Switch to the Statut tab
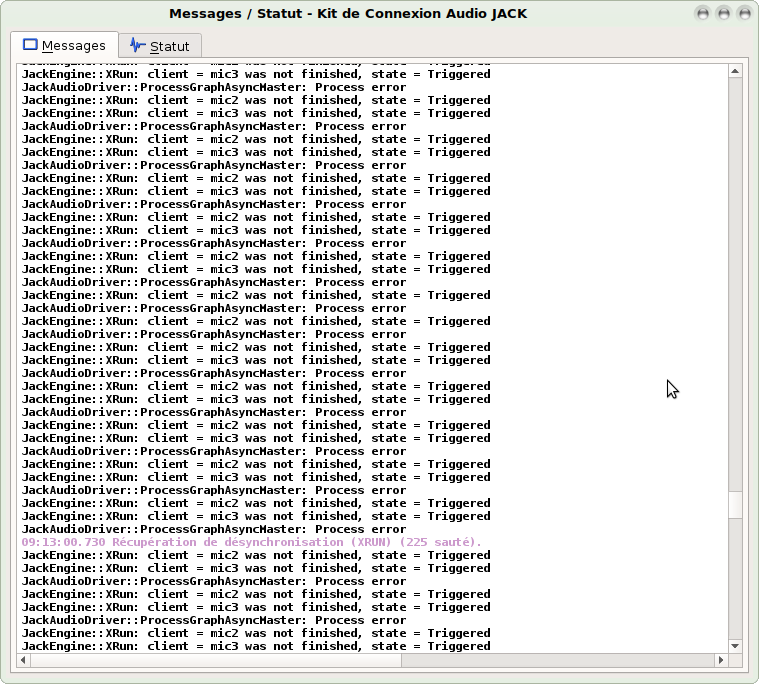Image resolution: width=759 pixels, height=684 pixels. point(160,46)
